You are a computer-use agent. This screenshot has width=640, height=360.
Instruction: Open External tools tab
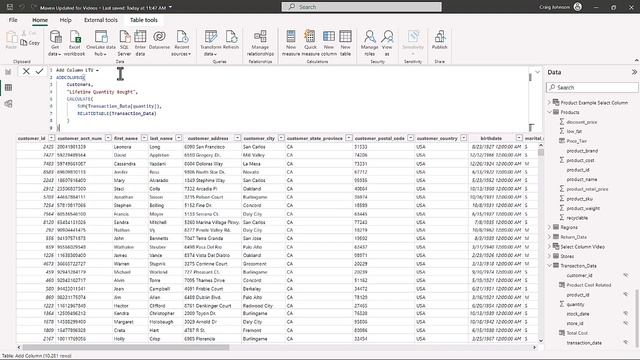[101, 20]
